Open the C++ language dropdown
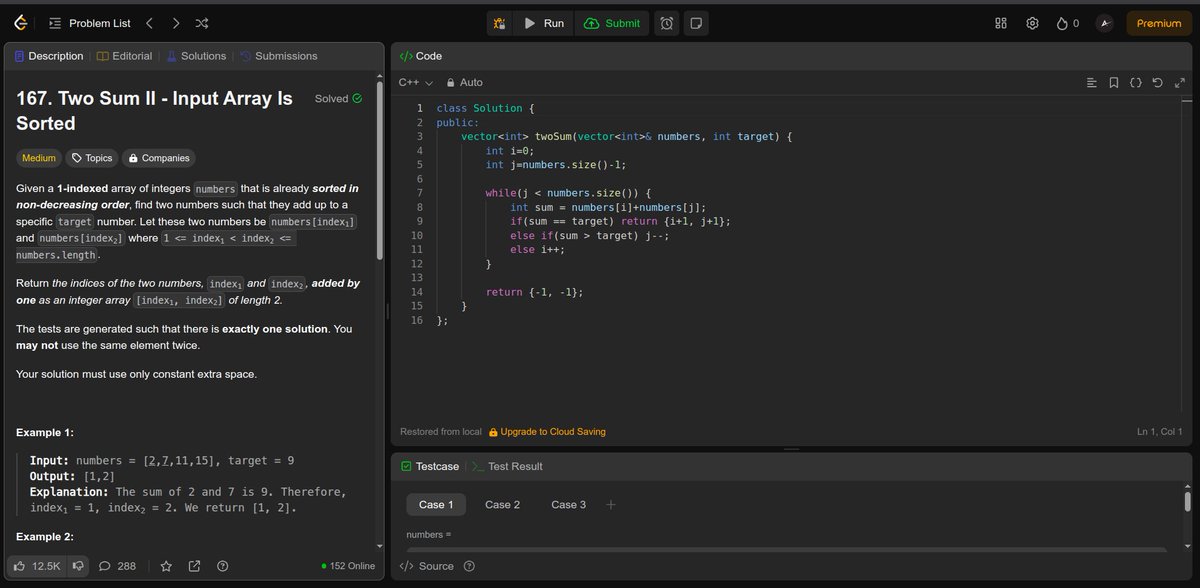The height and width of the screenshot is (588, 1200). 415,82
